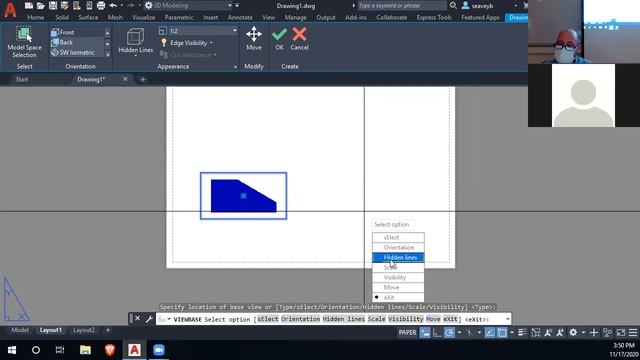Click the Plot printer icon
This screenshot has width=640, height=360.
pos(101,6)
